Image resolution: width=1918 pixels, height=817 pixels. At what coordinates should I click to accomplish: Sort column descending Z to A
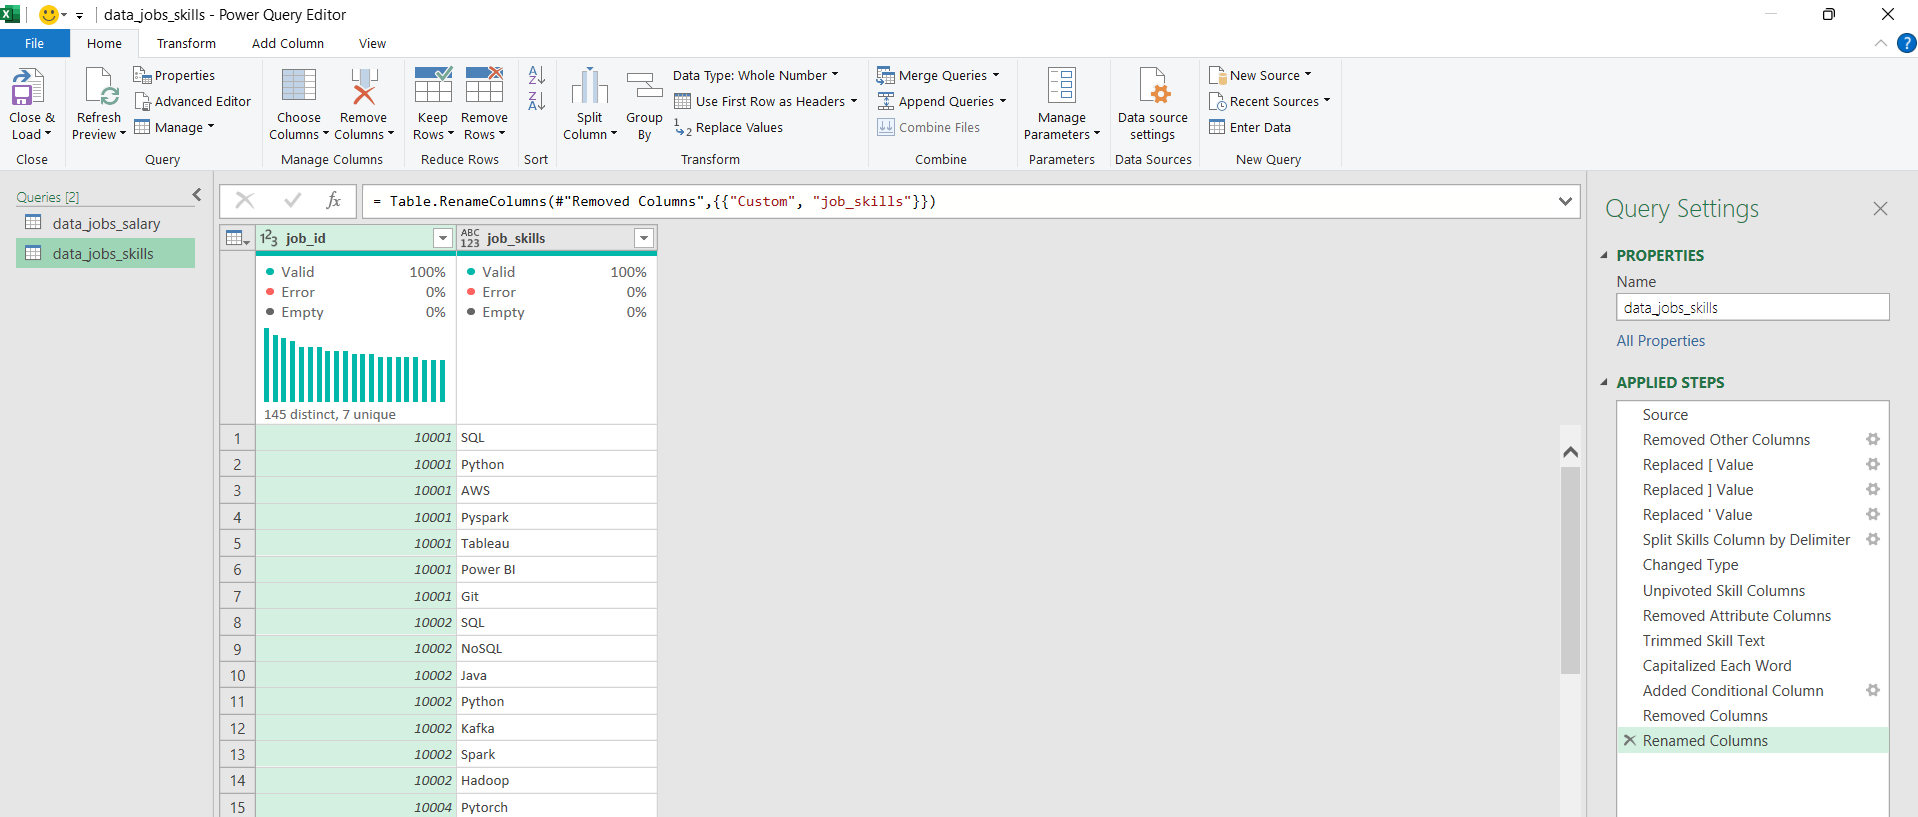point(536,101)
